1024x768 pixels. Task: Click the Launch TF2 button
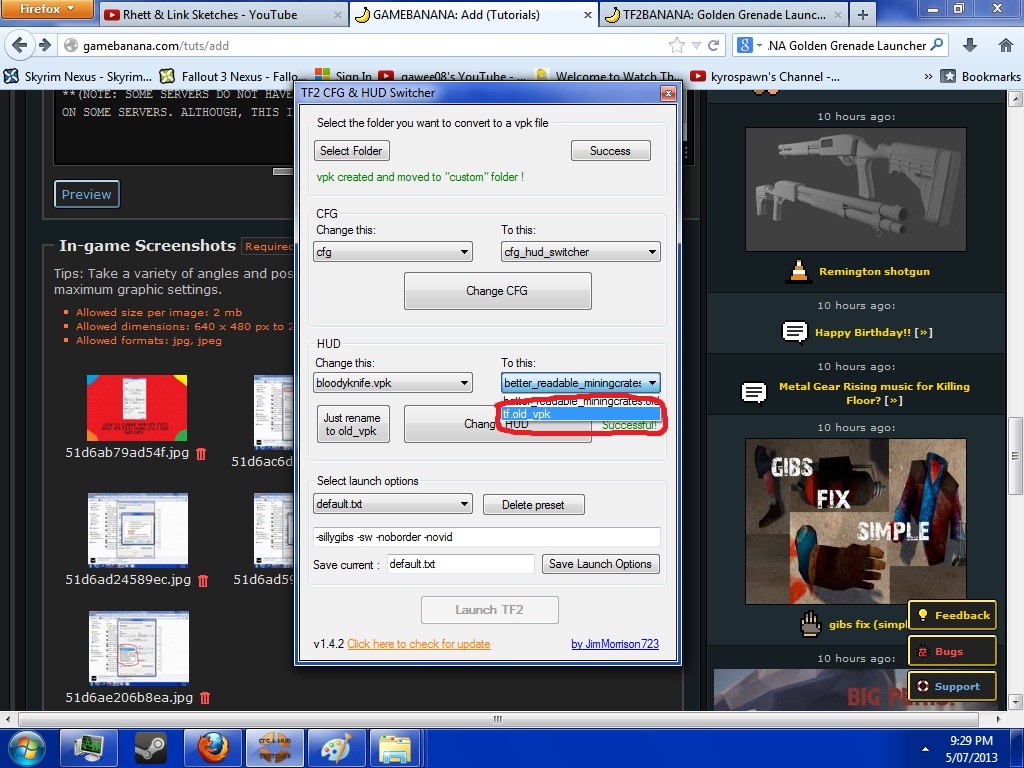pyautogui.click(x=490, y=610)
